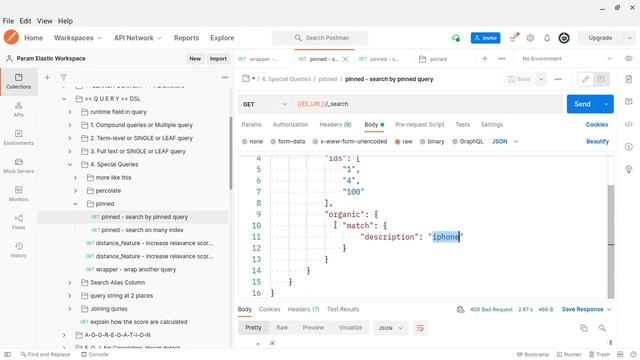This screenshot has width=640, height=360.
Task: Open the notifications bell
Action: pos(547,38)
